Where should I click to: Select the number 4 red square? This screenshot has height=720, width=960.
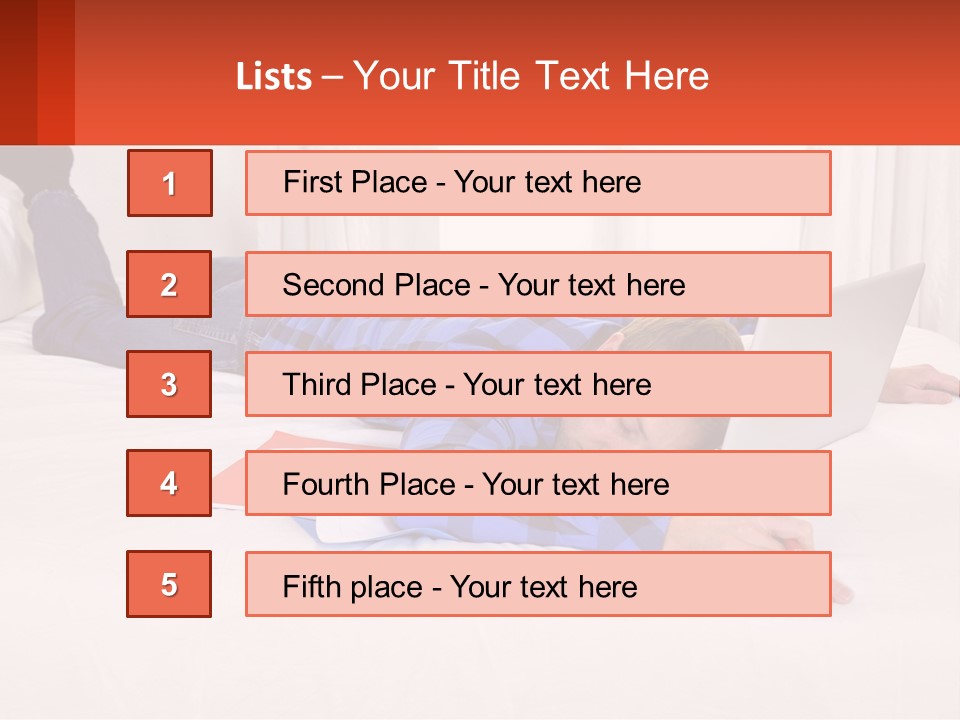pyautogui.click(x=169, y=483)
